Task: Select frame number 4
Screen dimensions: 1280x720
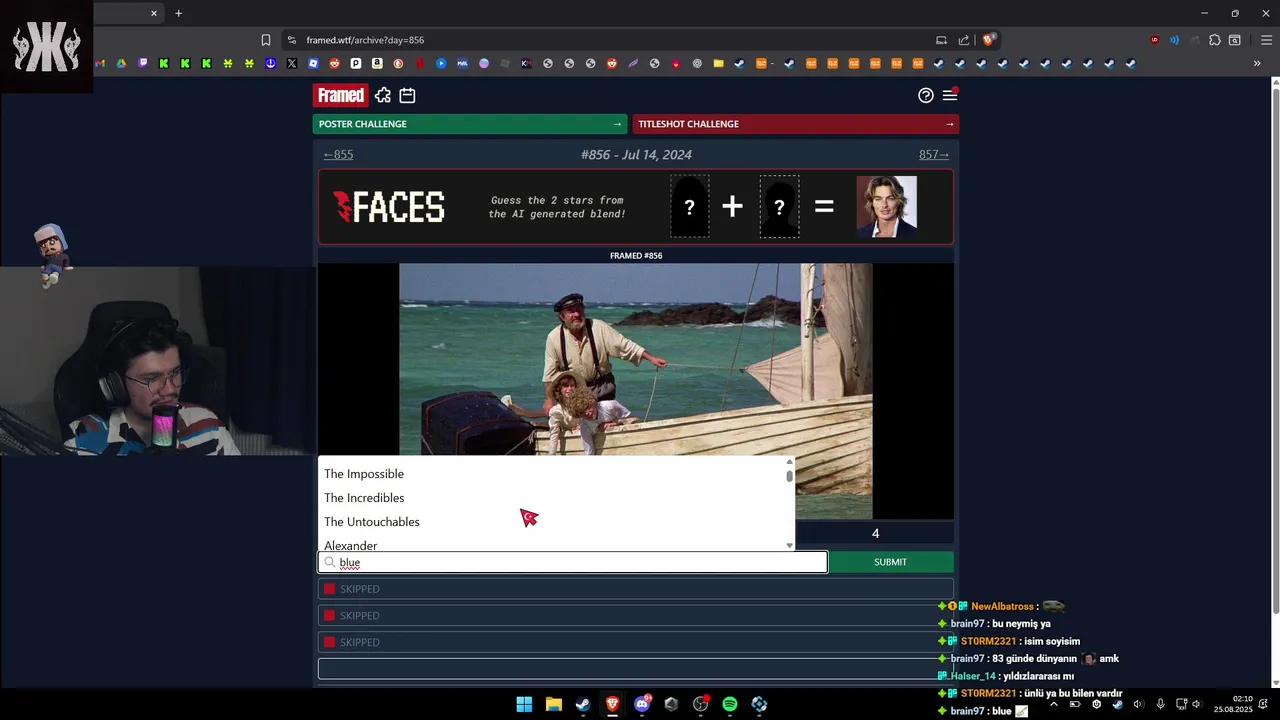Action: (x=875, y=534)
